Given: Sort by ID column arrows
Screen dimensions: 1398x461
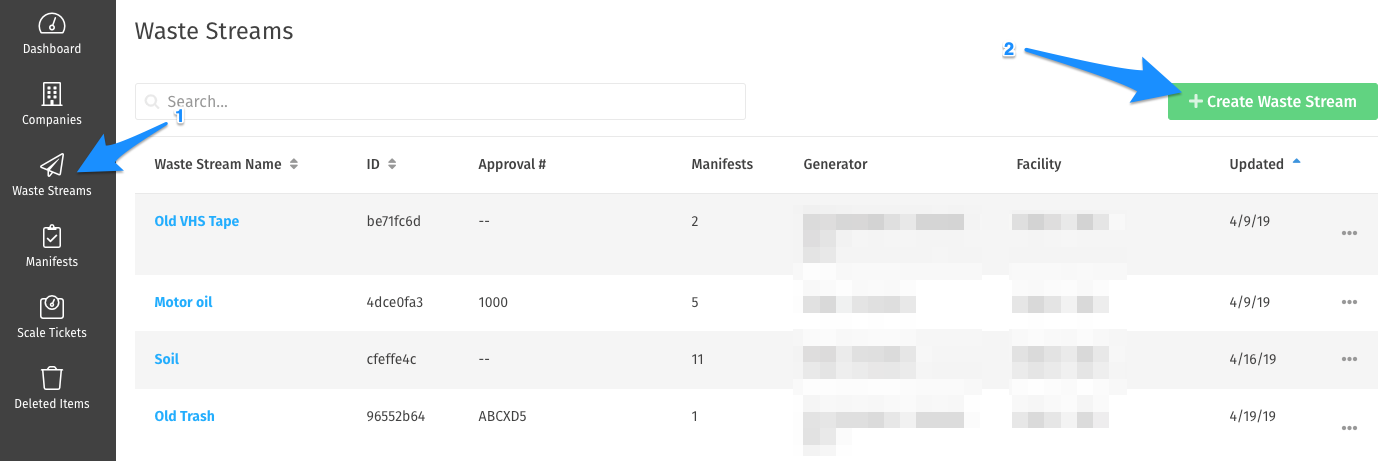Looking at the screenshot, I should click(x=392, y=164).
